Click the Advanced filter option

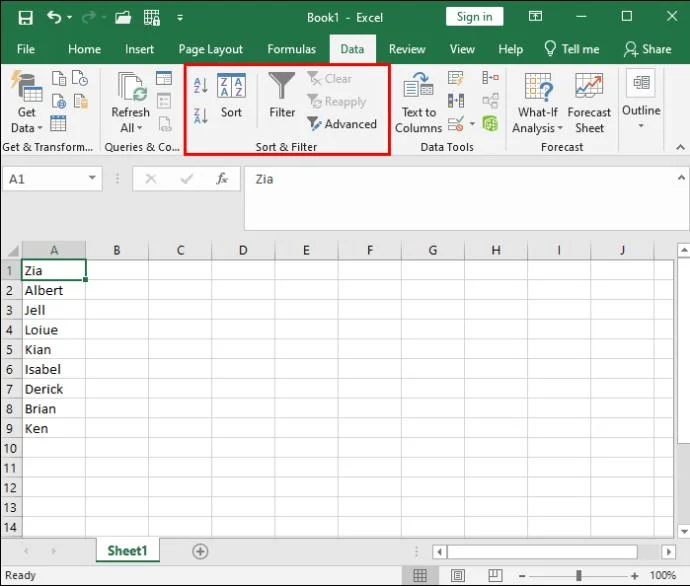pyautogui.click(x=342, y=124)
